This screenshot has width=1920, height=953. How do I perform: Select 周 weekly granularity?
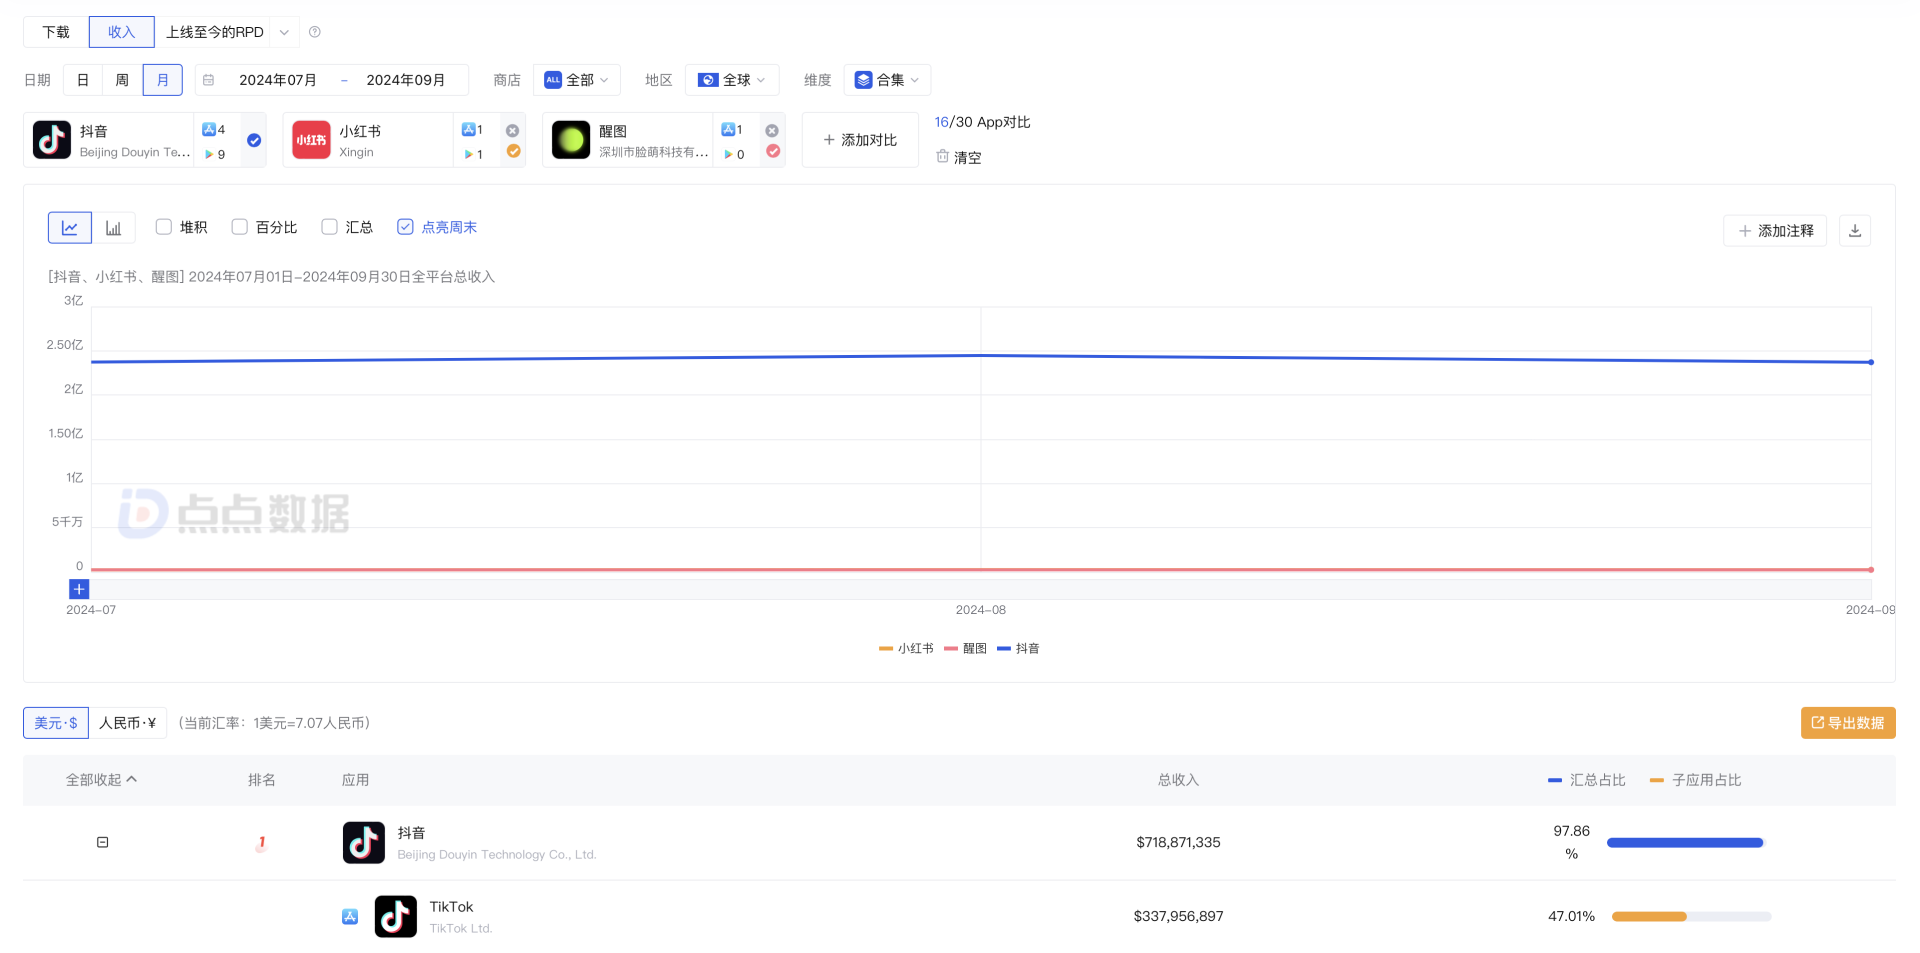point(122,80)
